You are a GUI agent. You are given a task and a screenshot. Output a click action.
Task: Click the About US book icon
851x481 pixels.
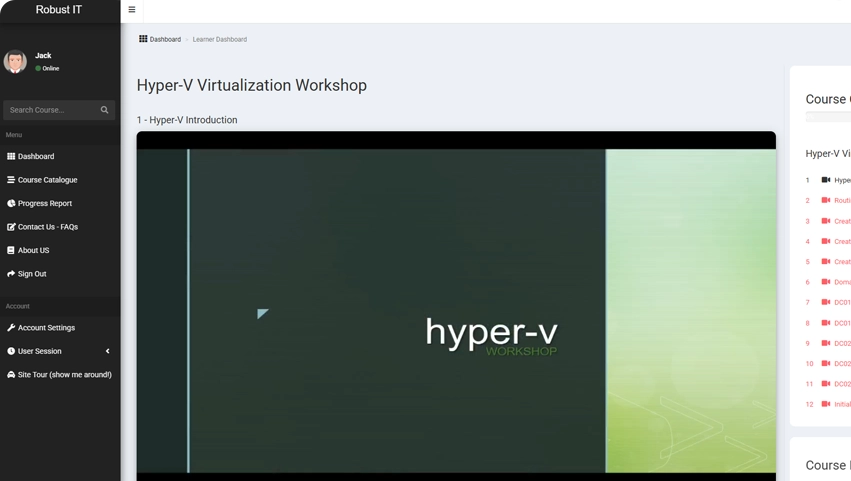click(x=11, y=250)
